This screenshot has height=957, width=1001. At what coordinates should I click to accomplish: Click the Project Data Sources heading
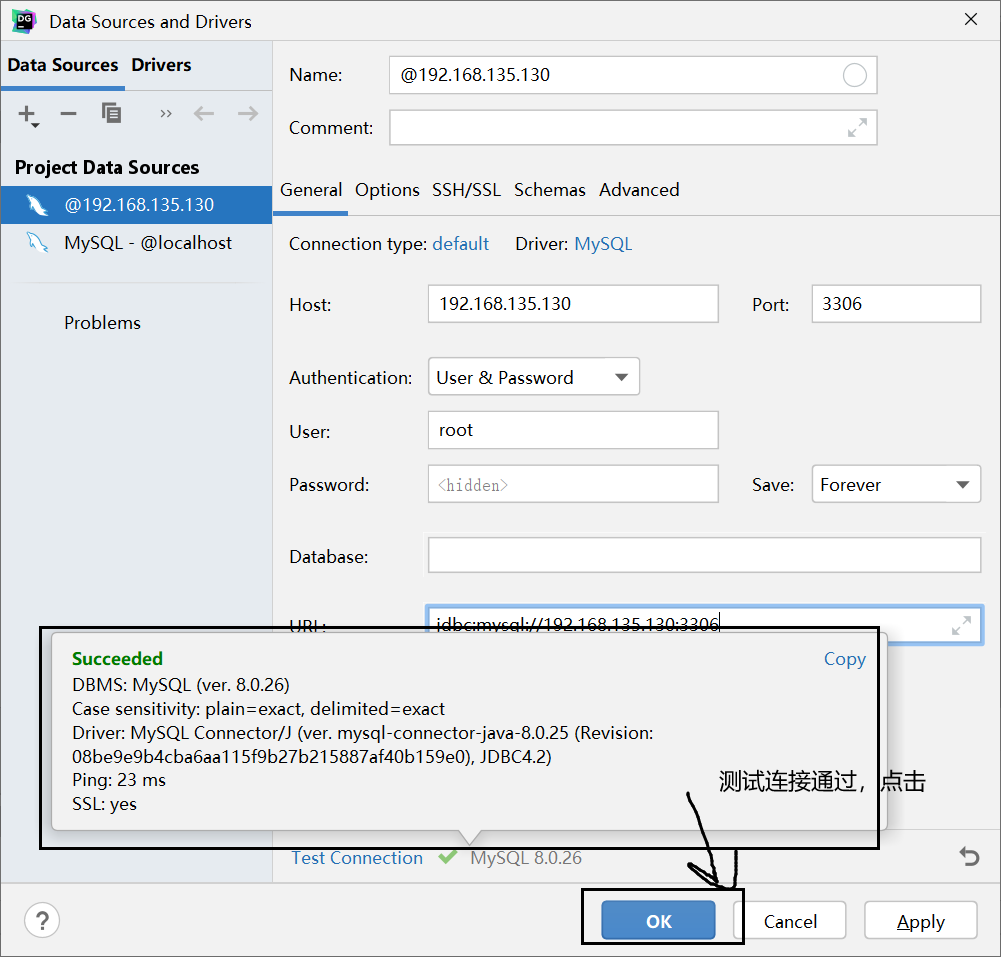click(x=107, y=167)
